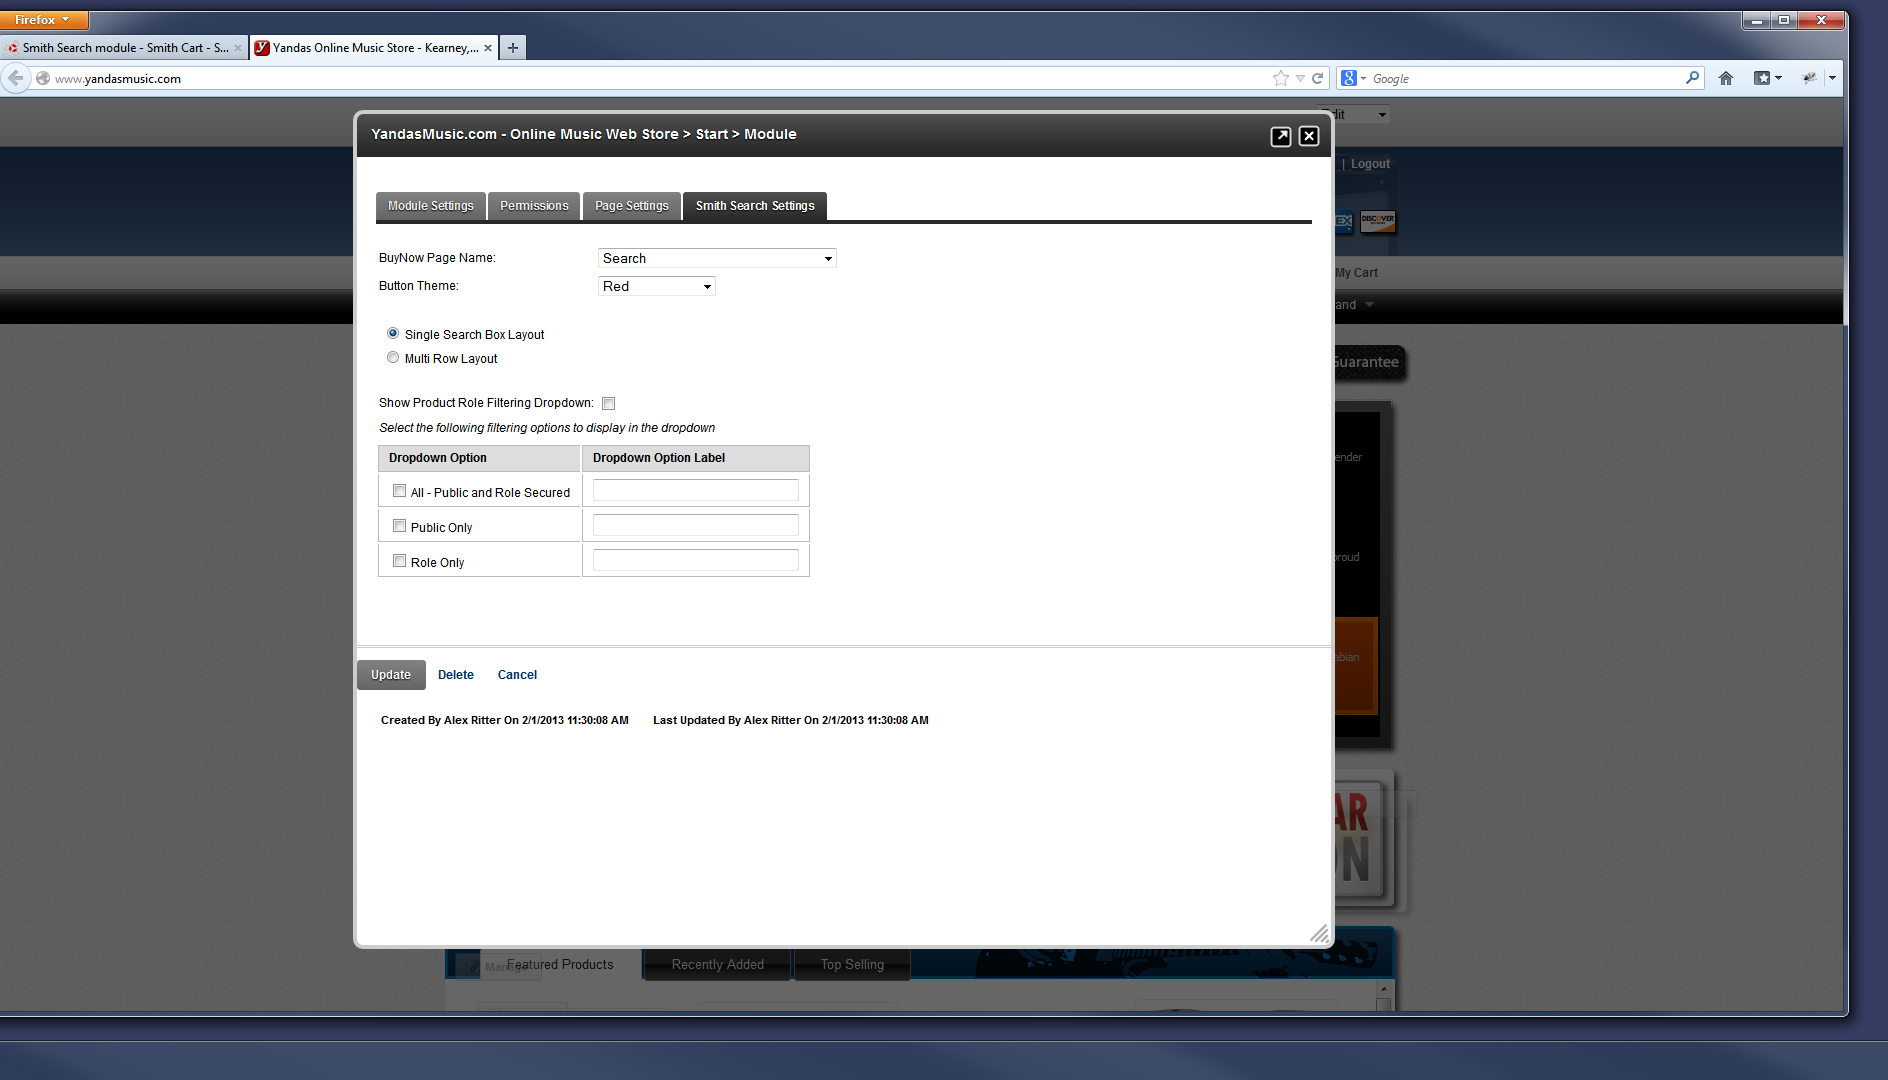Select the Smith Search Settings tab
The width and height of the screenshot is (1888, 1080).
point(755,206)
